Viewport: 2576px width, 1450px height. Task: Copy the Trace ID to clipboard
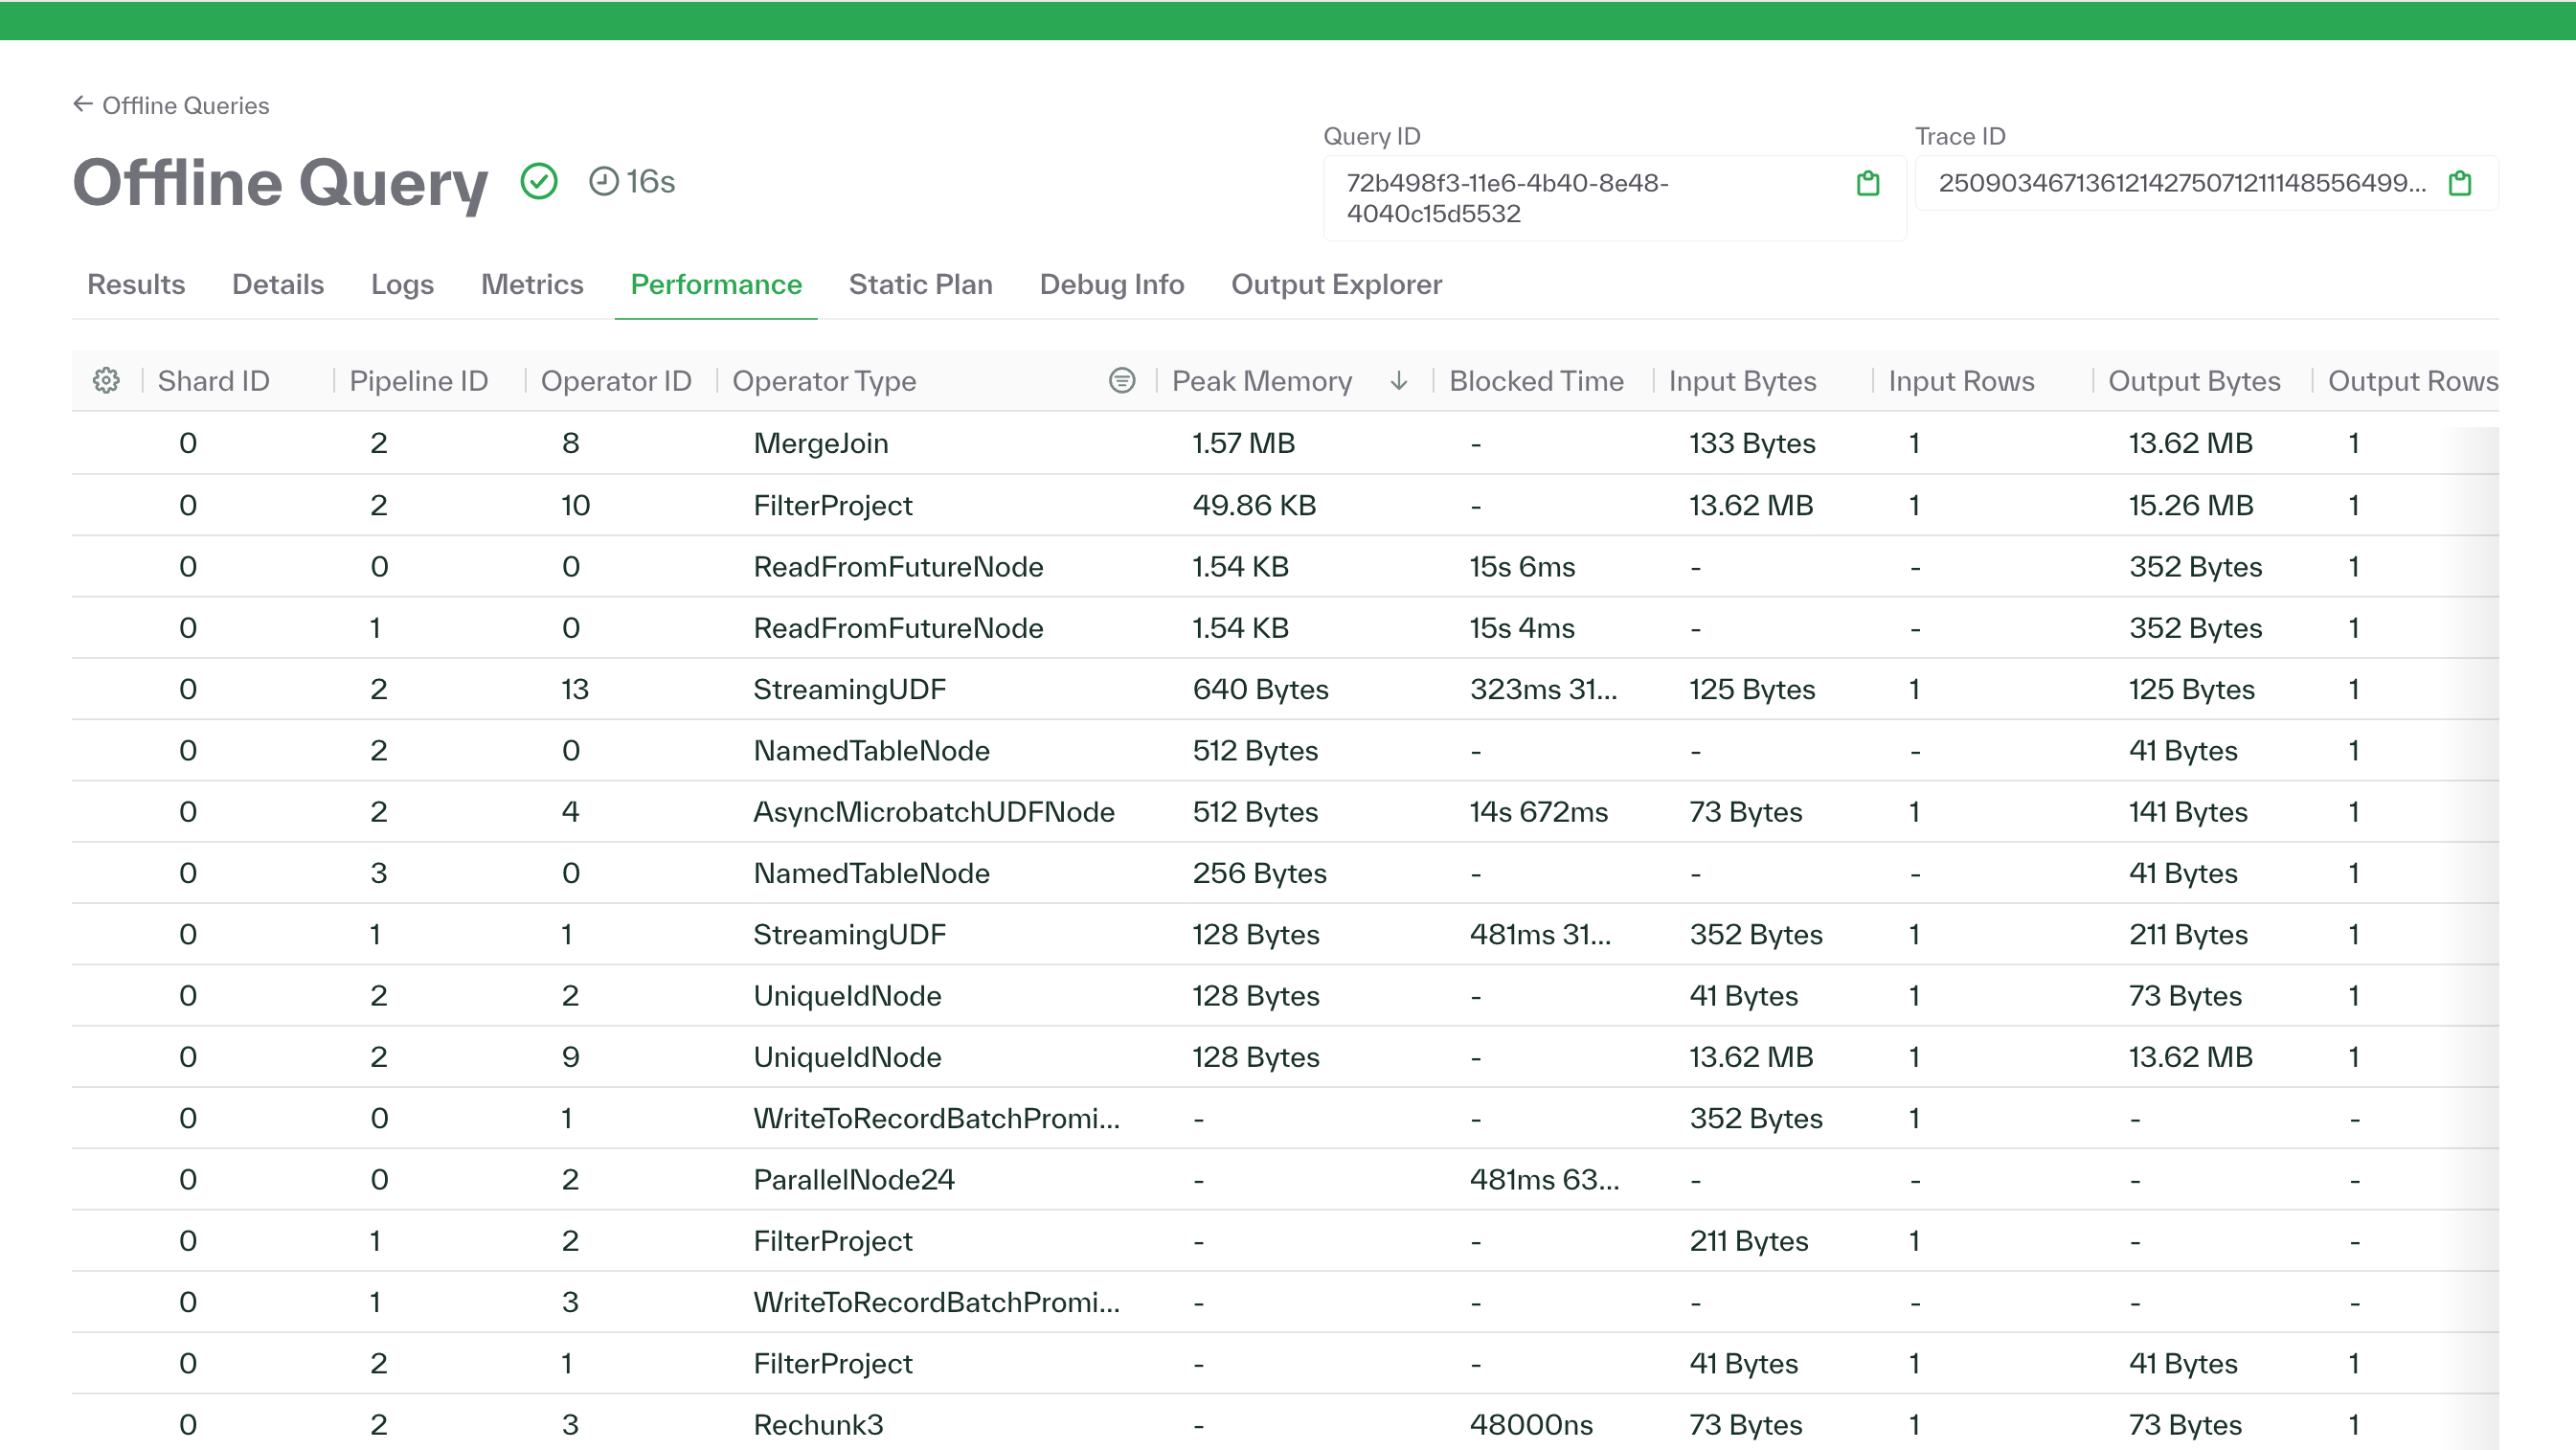(2459, 183)
